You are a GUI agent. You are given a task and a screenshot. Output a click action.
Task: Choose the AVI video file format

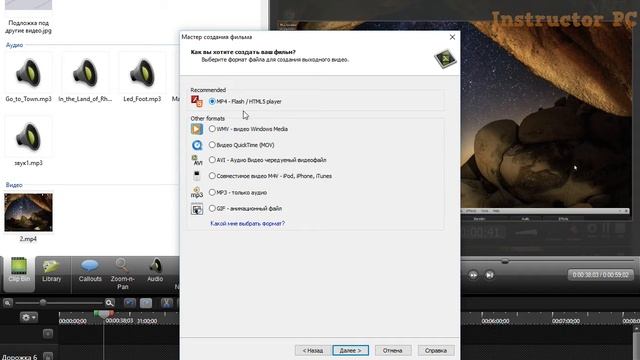coord(212,160)
